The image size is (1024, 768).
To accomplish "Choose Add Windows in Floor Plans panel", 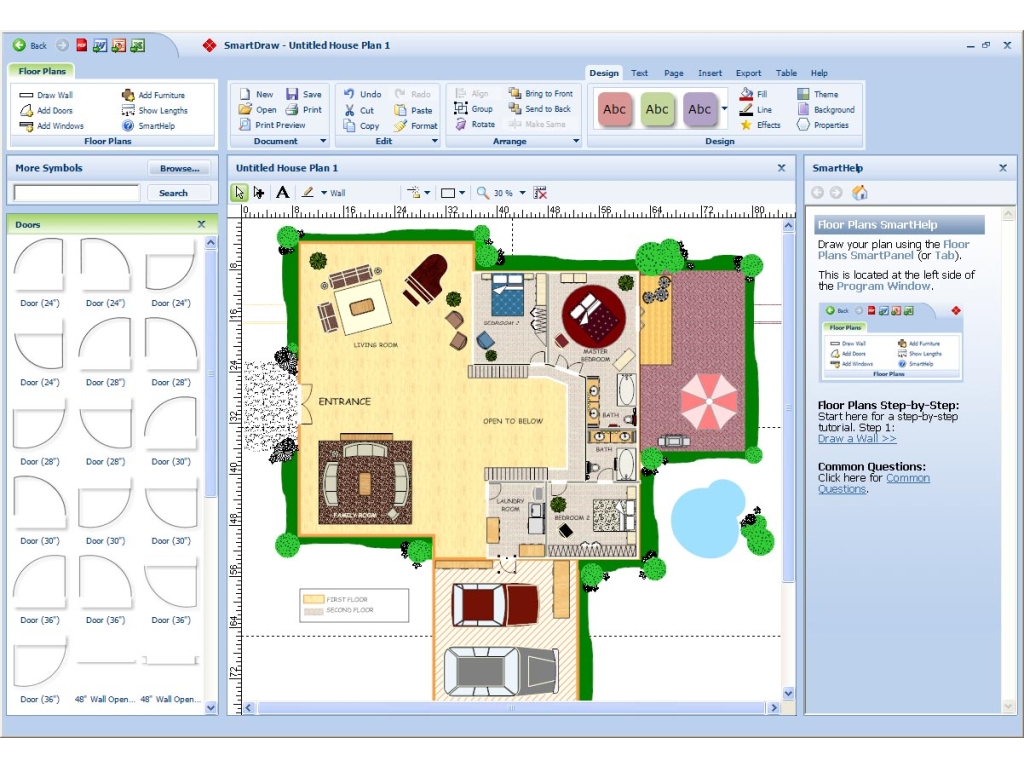I will (52, 125).
